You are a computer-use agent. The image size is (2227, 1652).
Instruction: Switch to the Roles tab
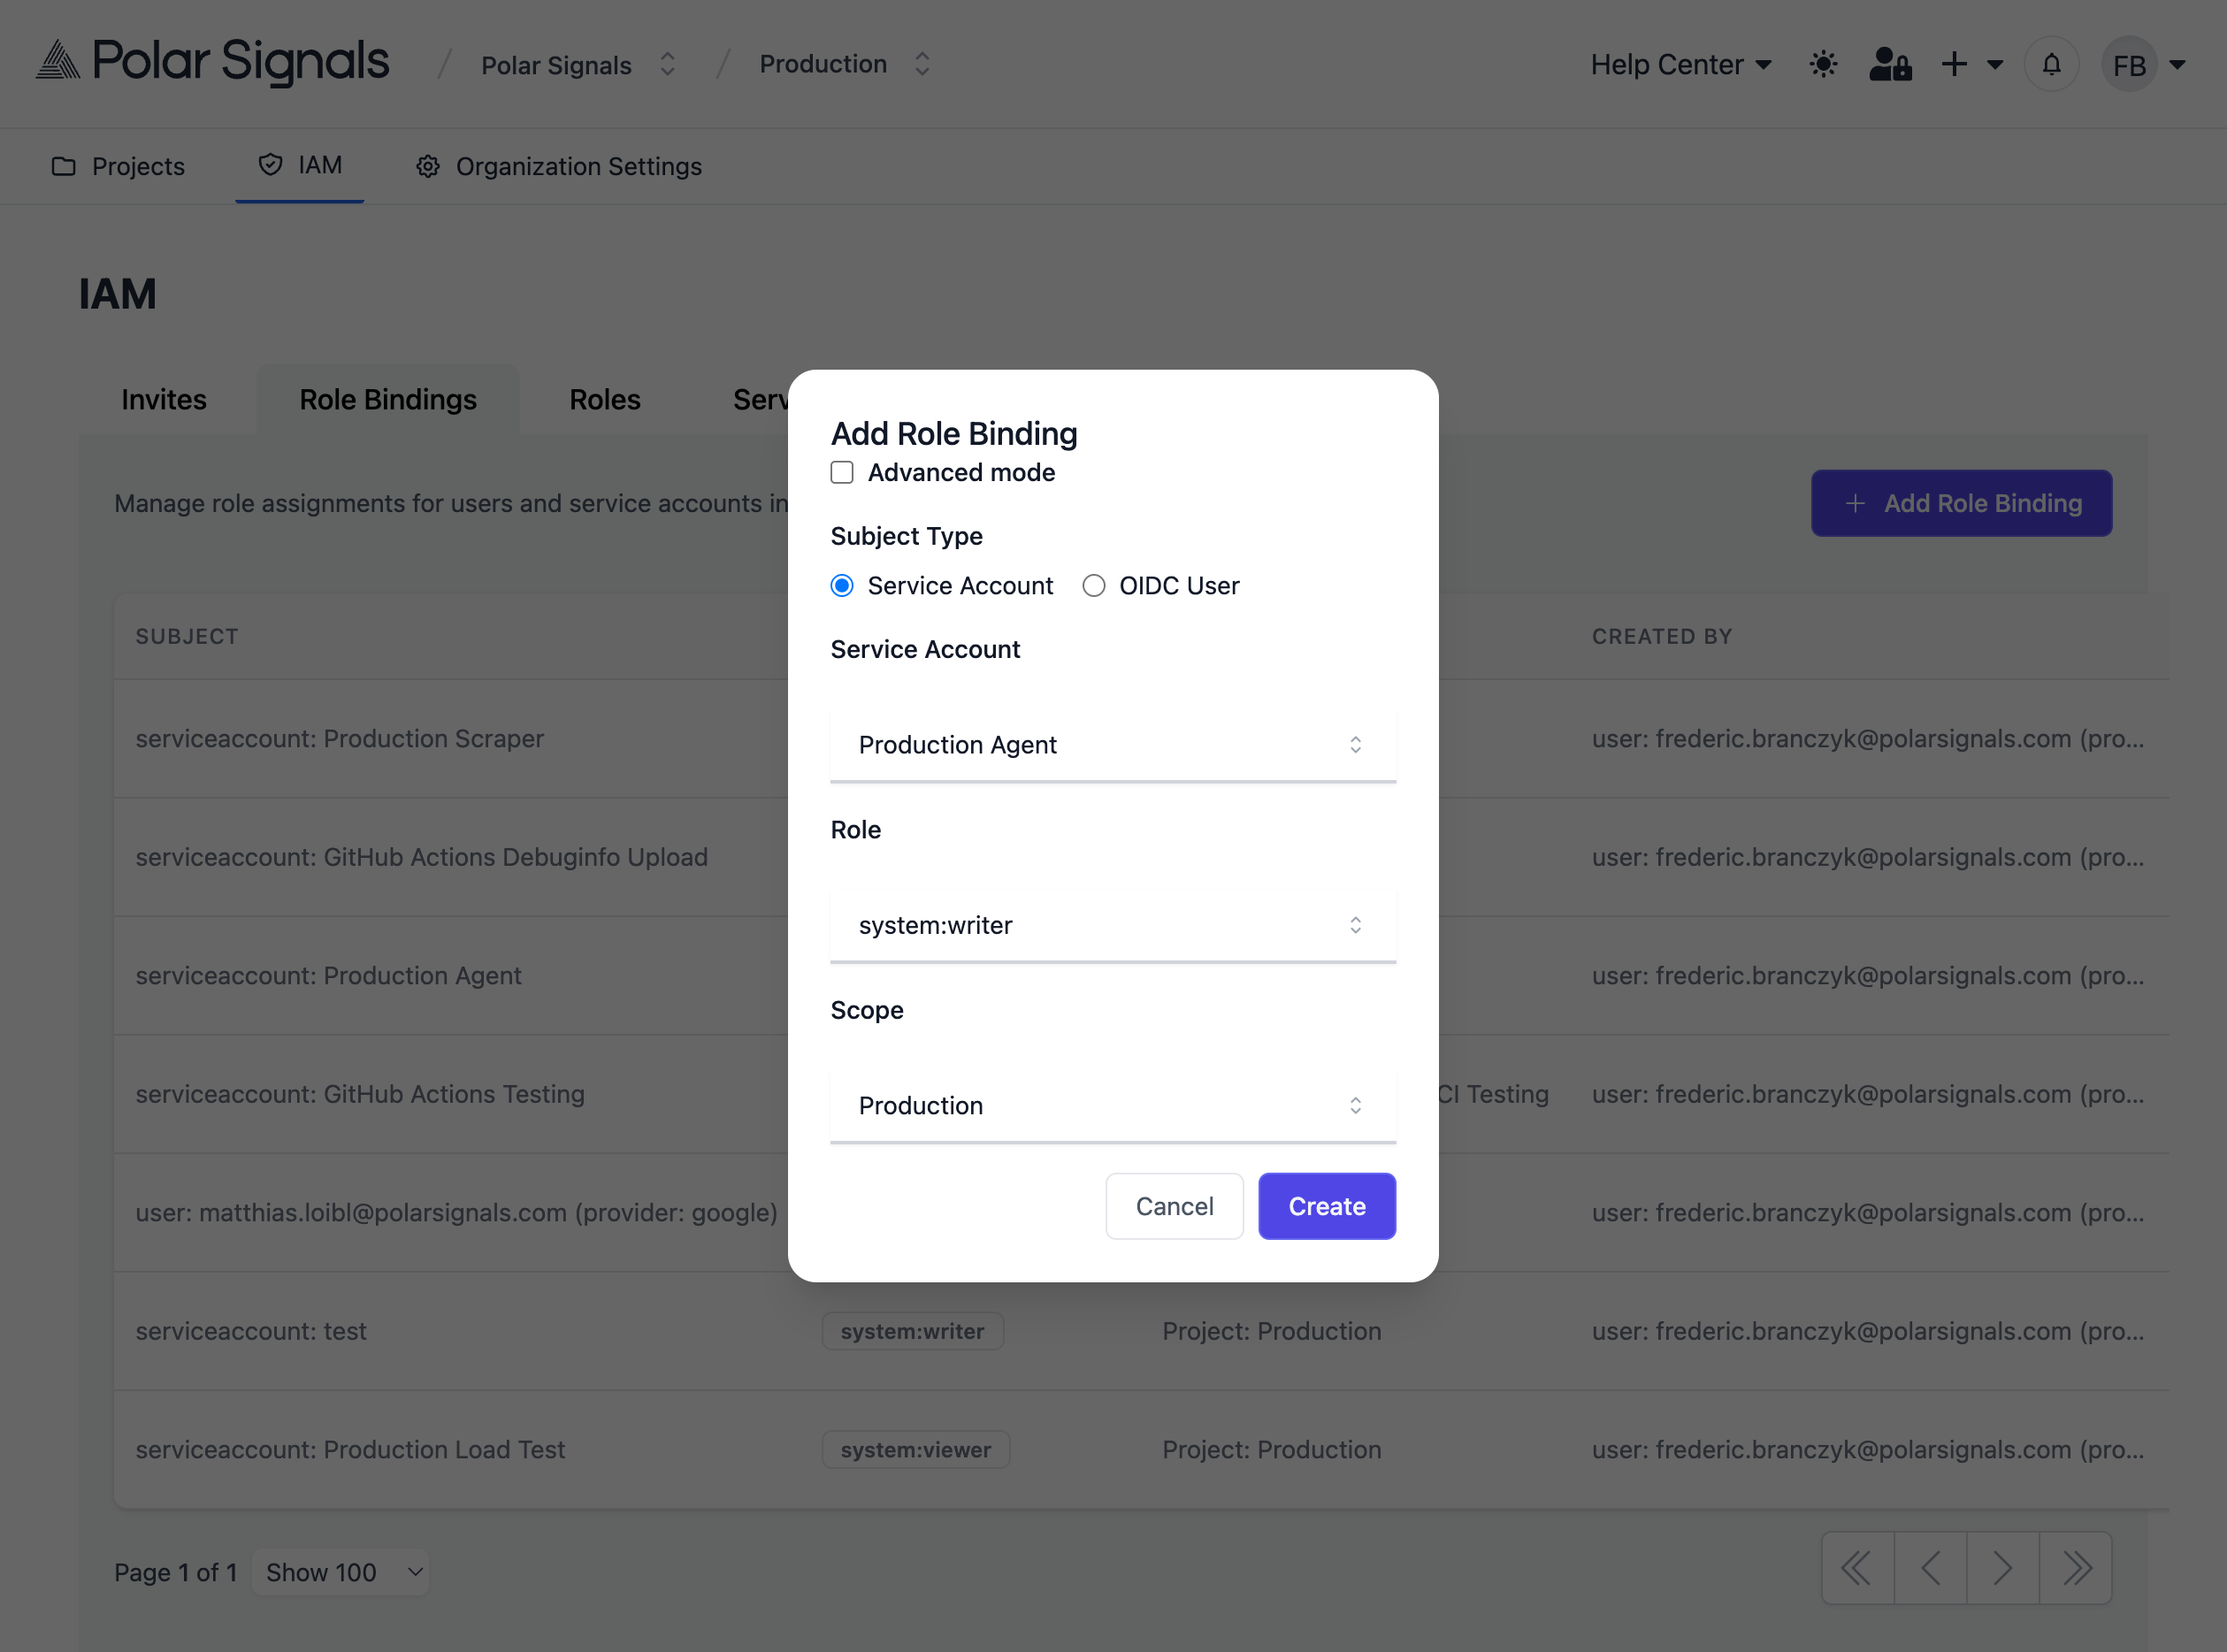603,399
